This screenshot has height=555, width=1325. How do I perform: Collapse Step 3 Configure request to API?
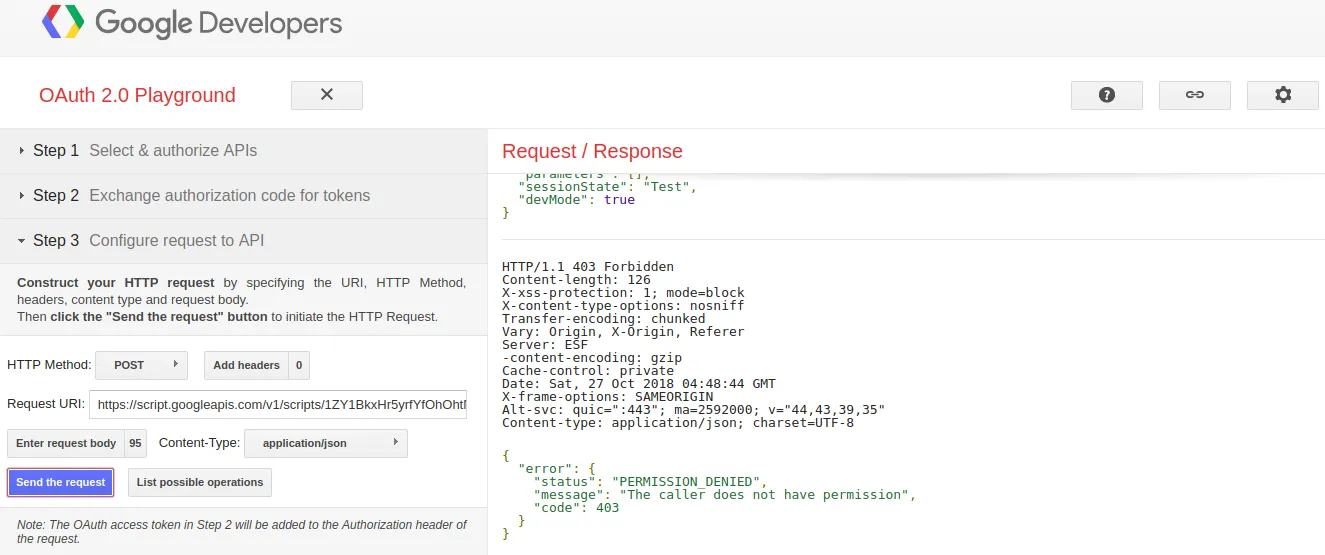pyautogui.click(x=148, y=241)
